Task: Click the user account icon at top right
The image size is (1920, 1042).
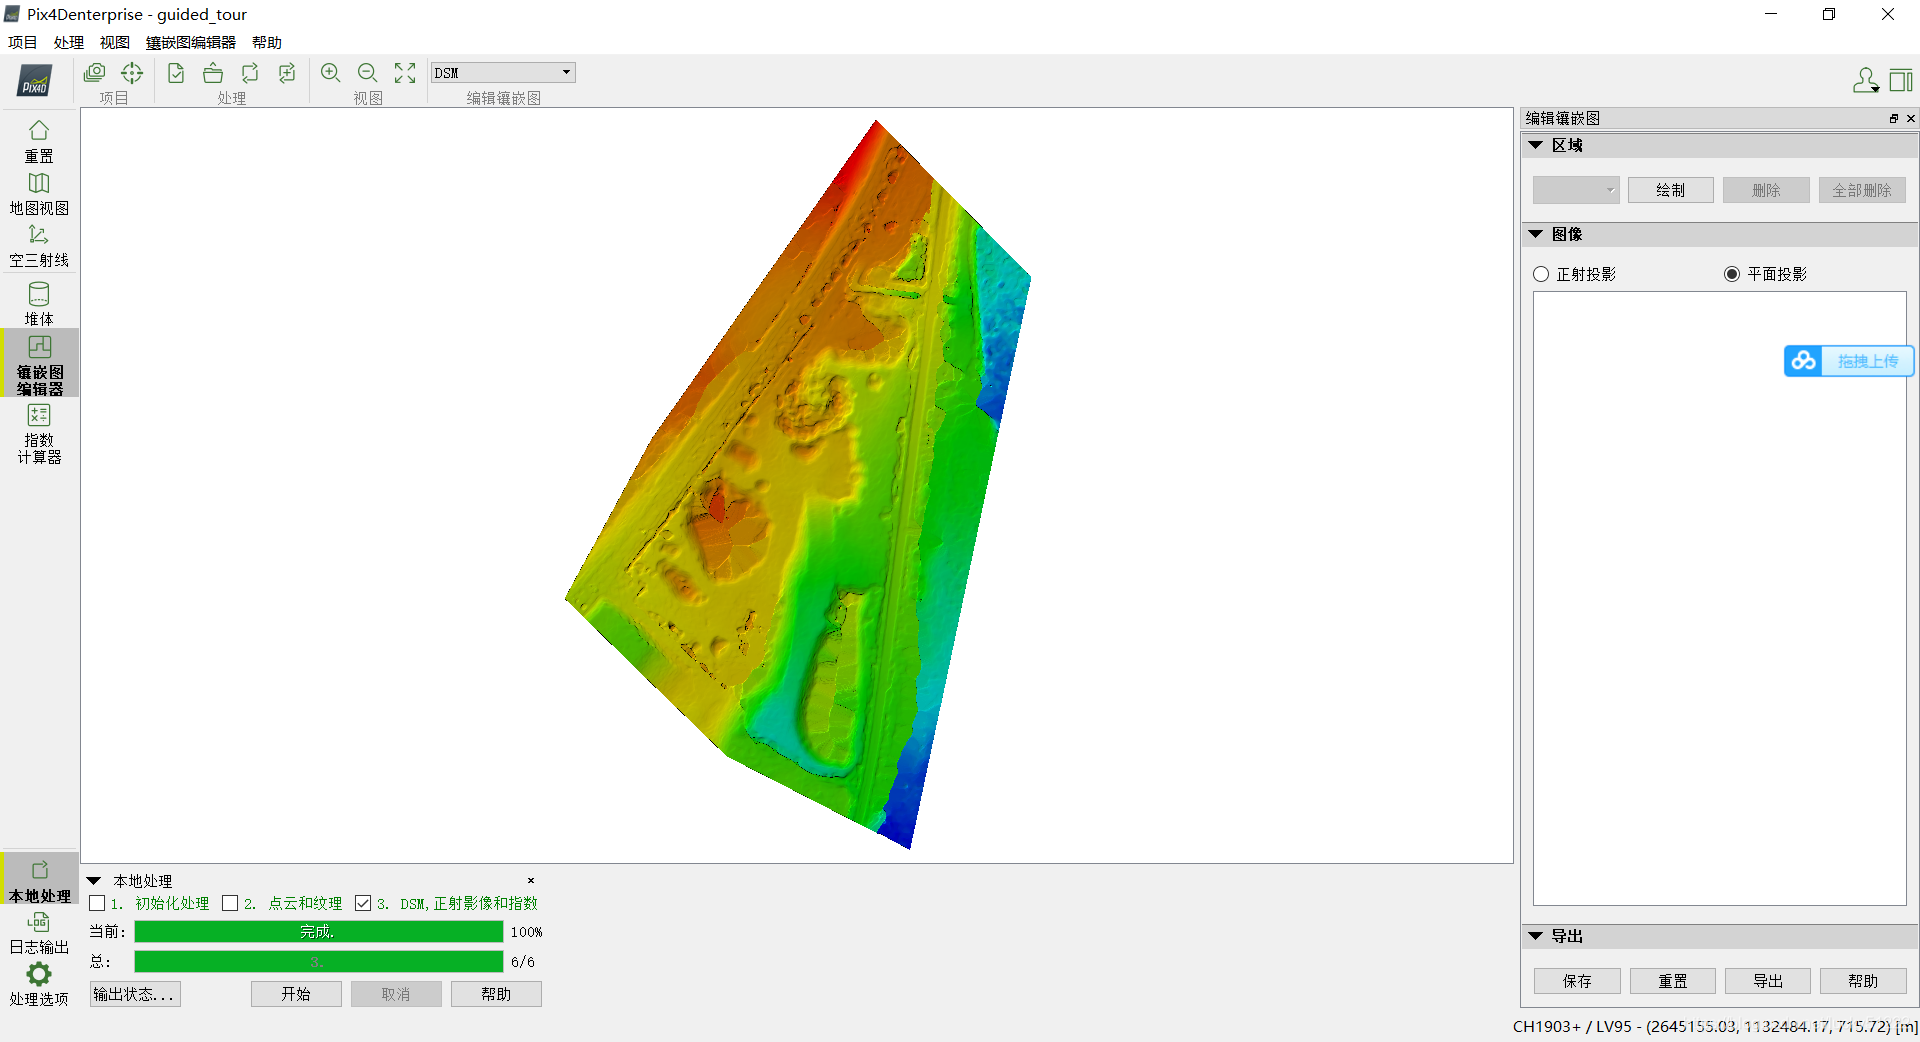Action: [1865, 80]
